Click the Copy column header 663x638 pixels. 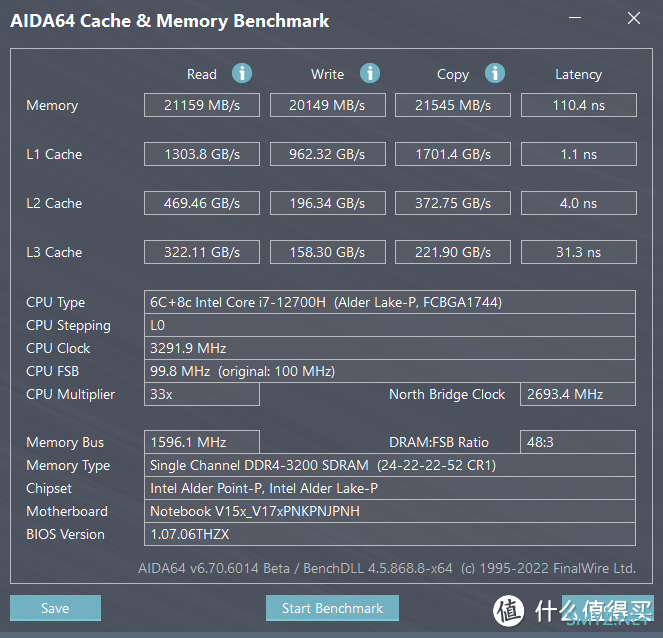point(453,75)
